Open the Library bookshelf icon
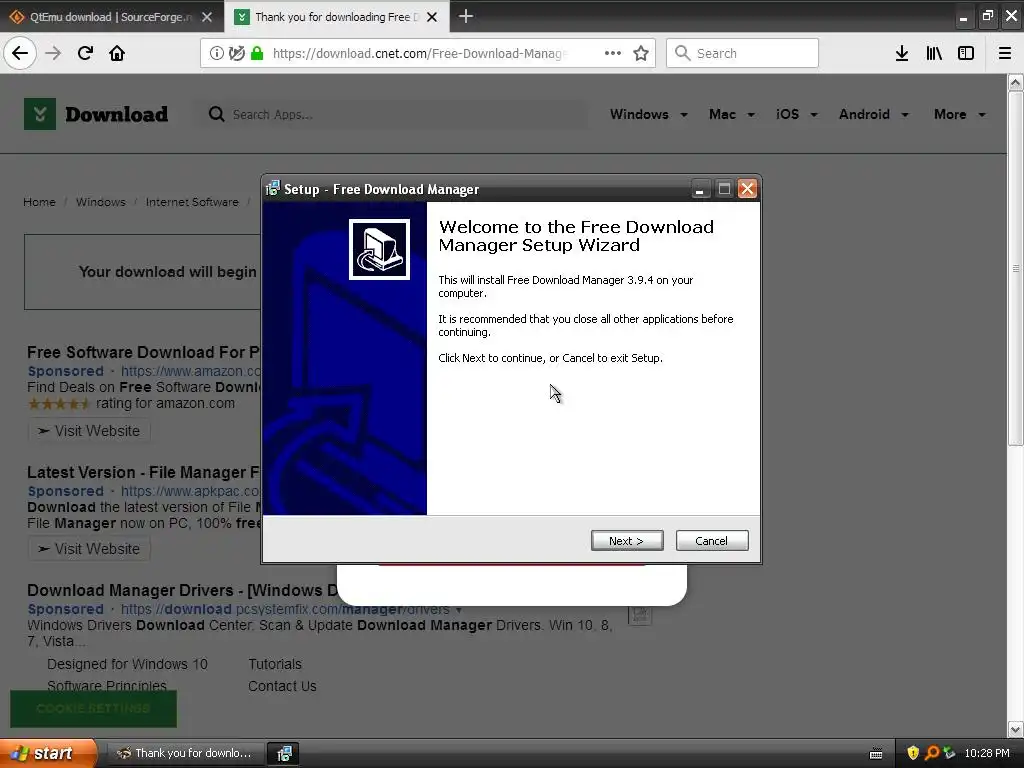This screenshot has height=768, width=1024. (x=934, y=53)
